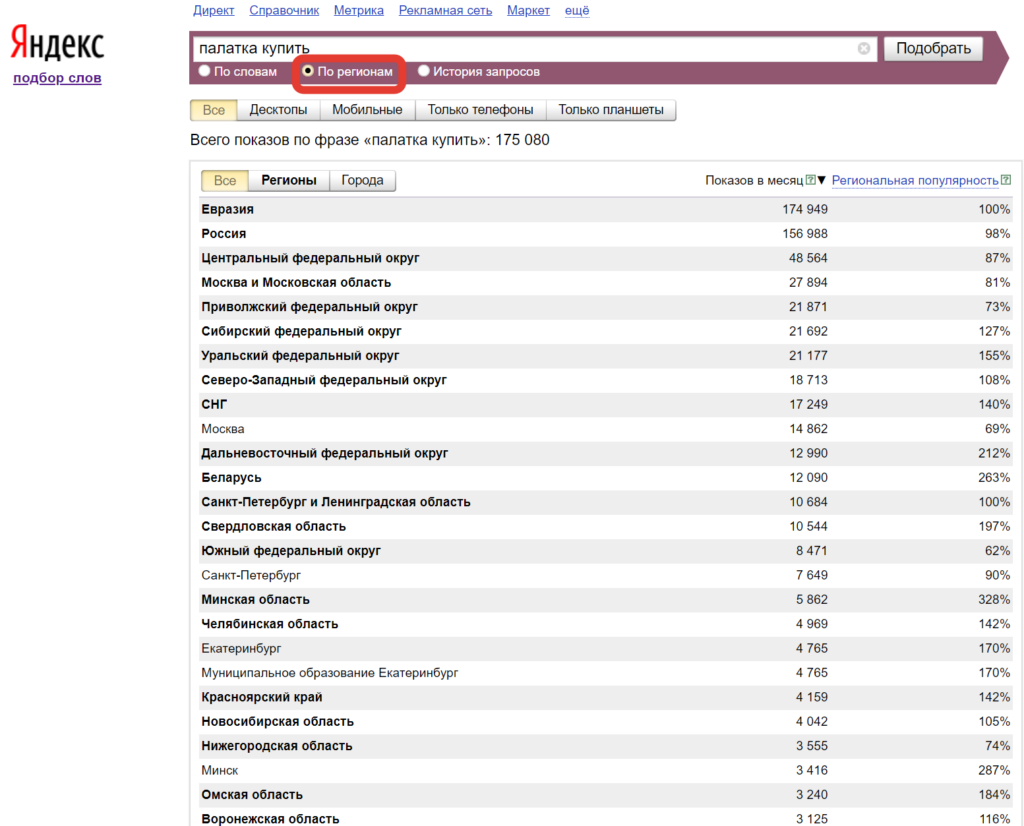Click the Воронежская область row
This screenshot has height=826, width=1024.
[x=606, y=818]
